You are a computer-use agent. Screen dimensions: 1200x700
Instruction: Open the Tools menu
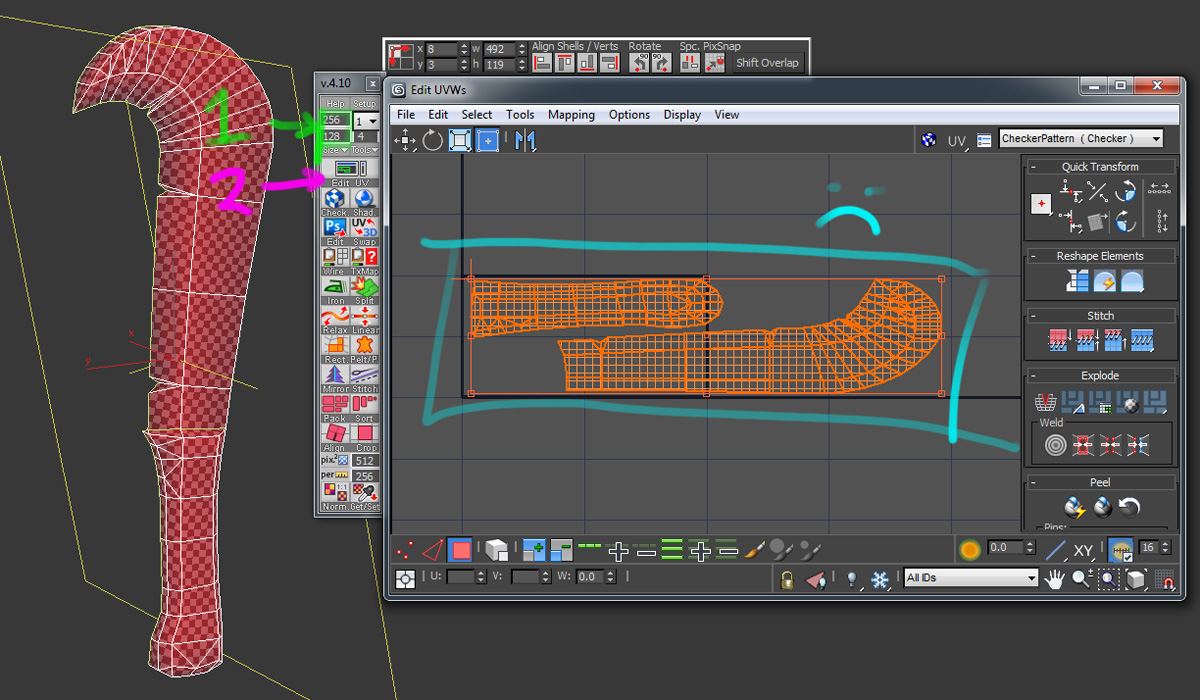tap(520, 115)
